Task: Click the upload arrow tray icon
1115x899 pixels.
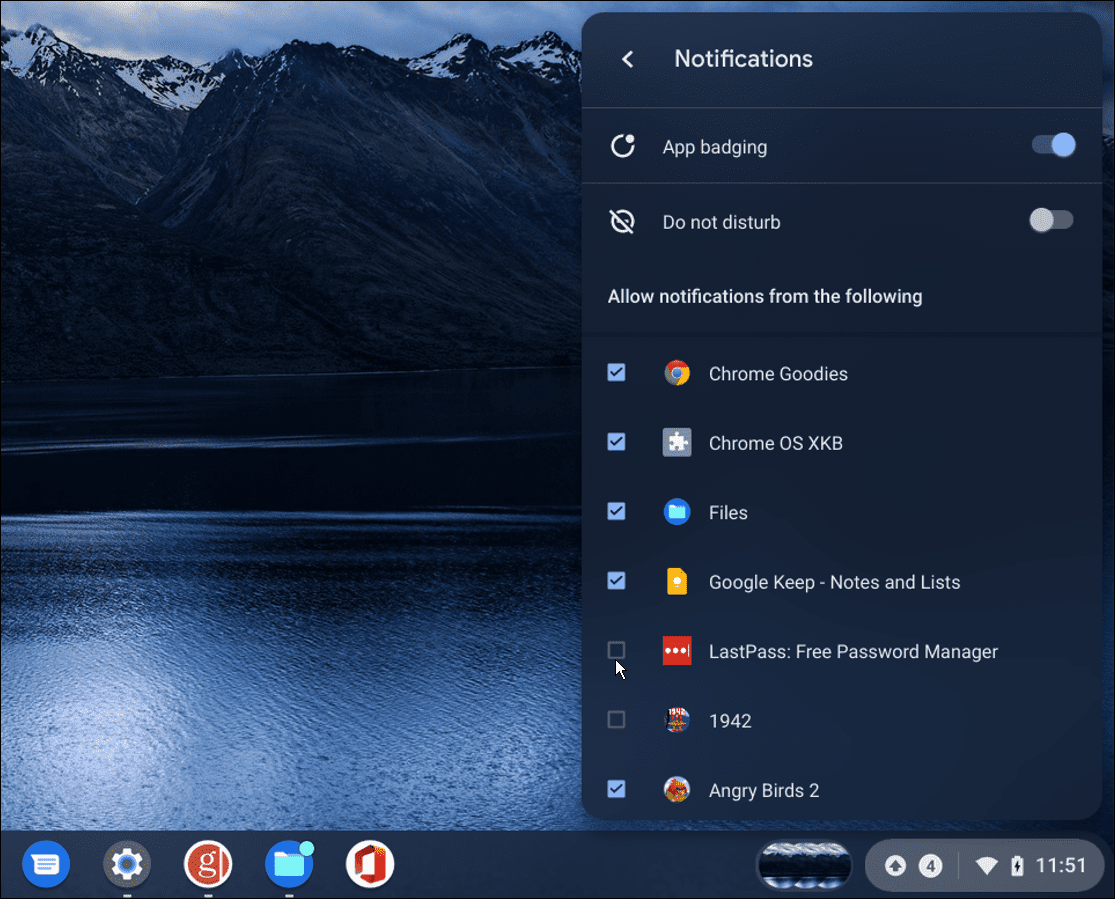Action: point(895,866)
